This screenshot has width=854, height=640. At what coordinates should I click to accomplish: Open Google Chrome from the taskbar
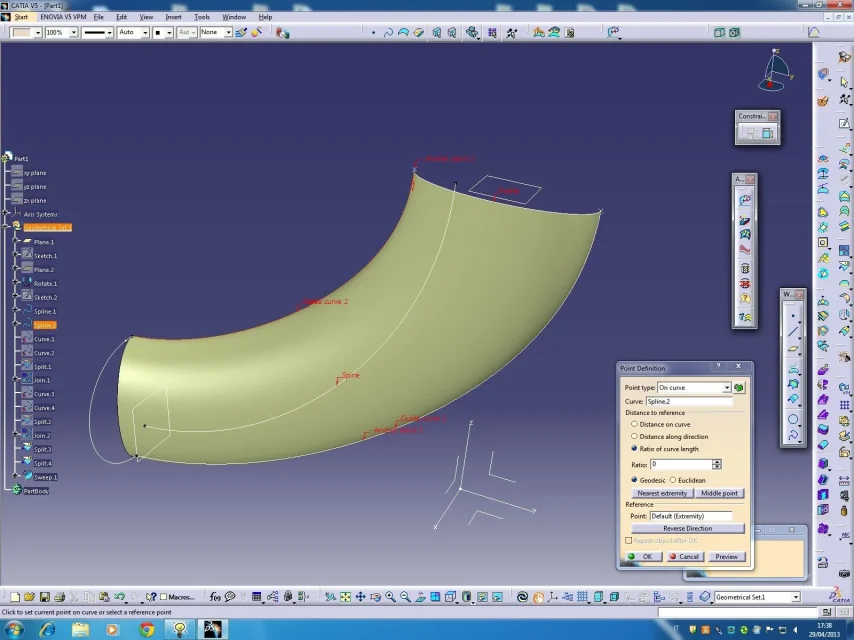147,630
